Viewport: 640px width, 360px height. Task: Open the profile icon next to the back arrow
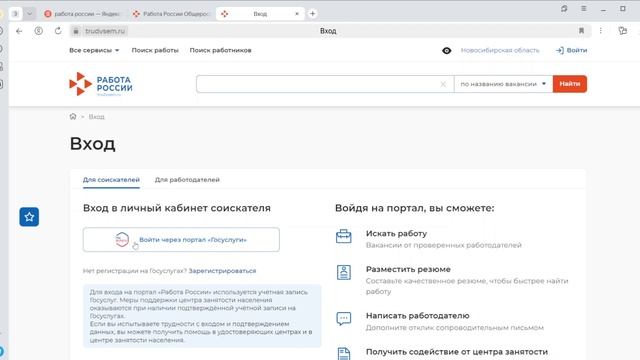(x=38, y=31)
